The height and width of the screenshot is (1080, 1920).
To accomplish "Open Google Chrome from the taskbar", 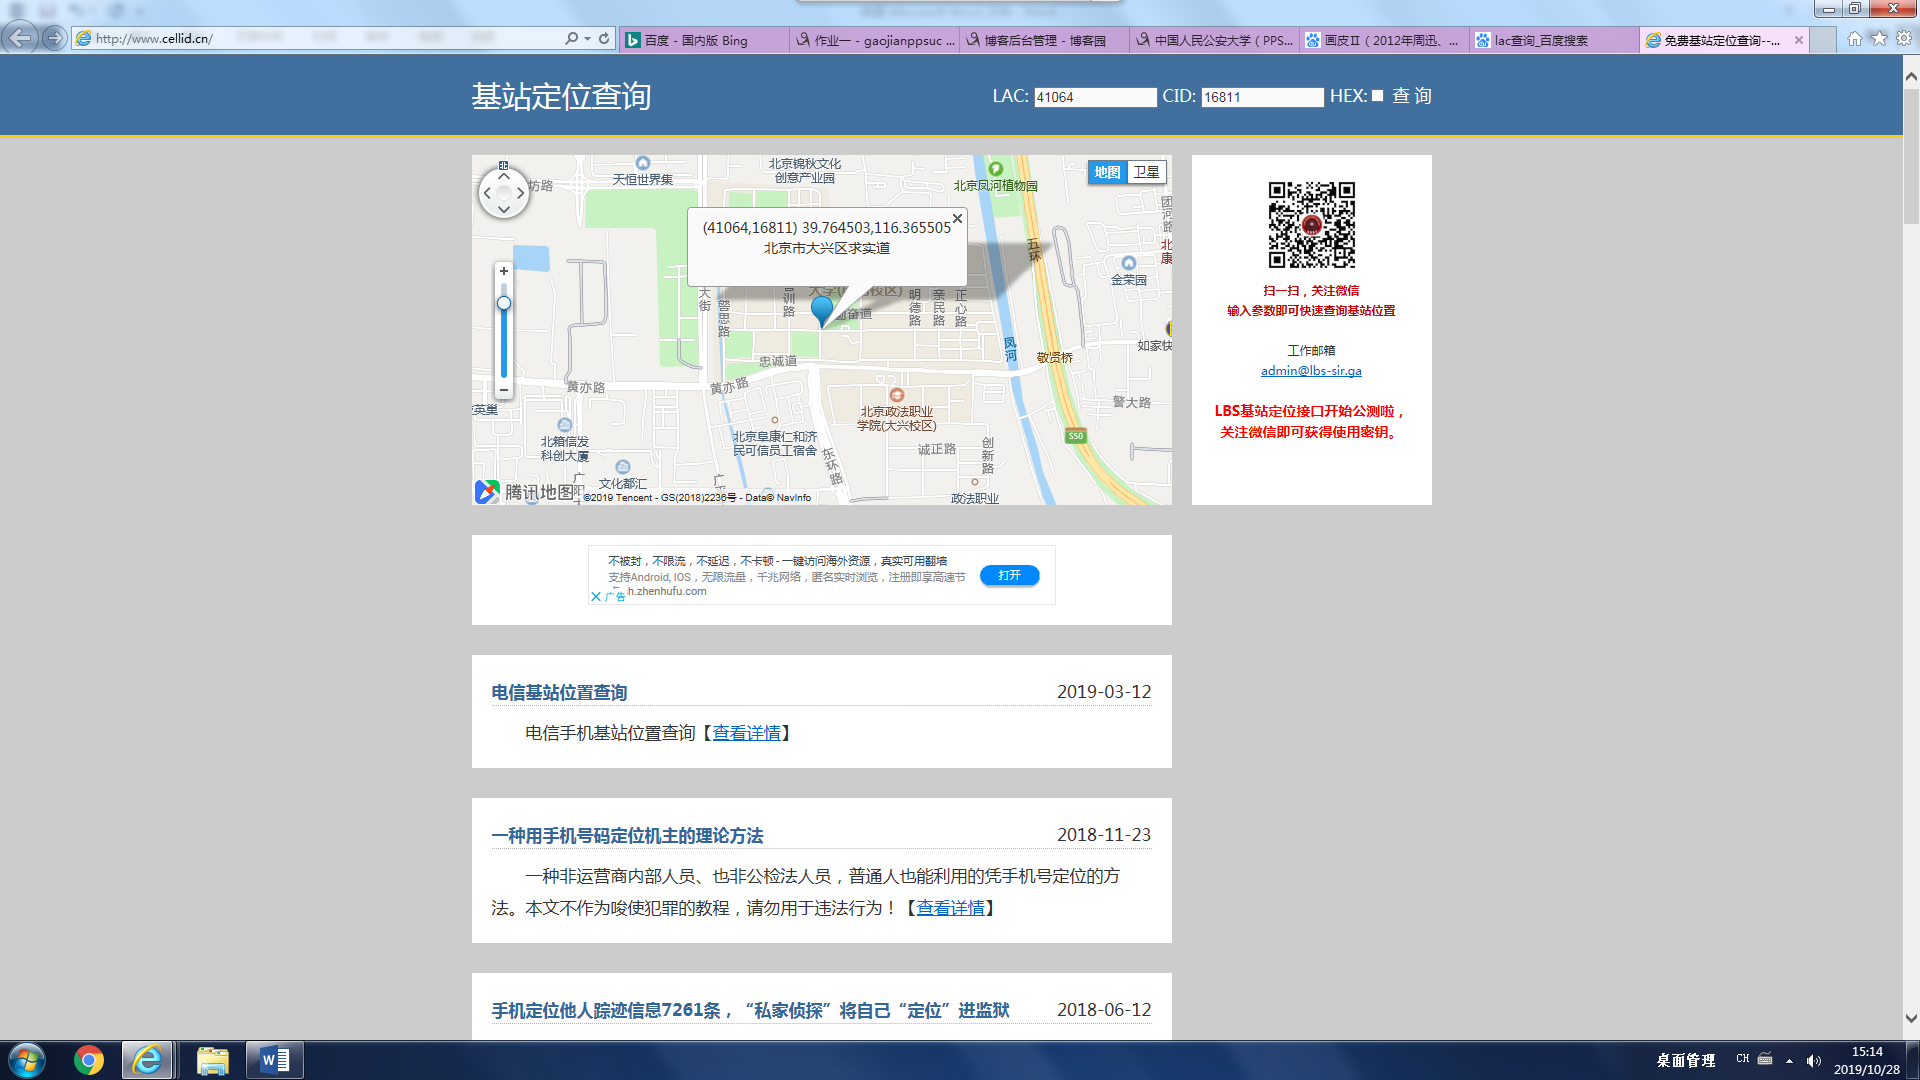I will 89,1060.
